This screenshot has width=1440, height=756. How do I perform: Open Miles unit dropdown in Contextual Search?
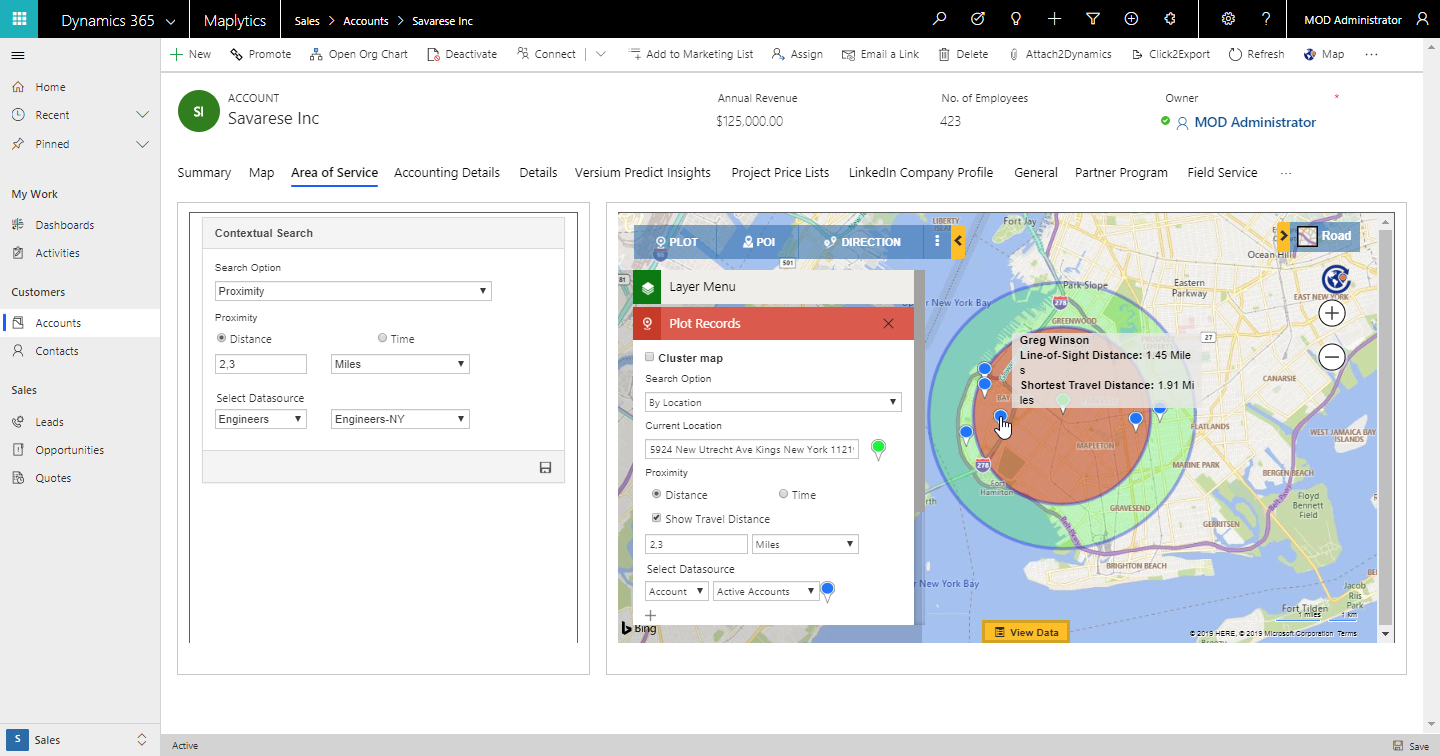[x=400, y=364]
